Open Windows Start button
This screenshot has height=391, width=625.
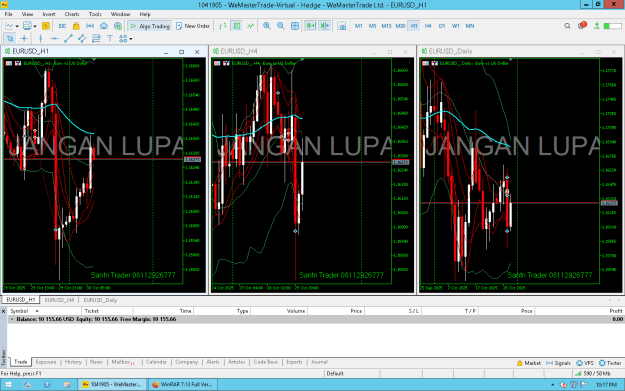[8, 385]
